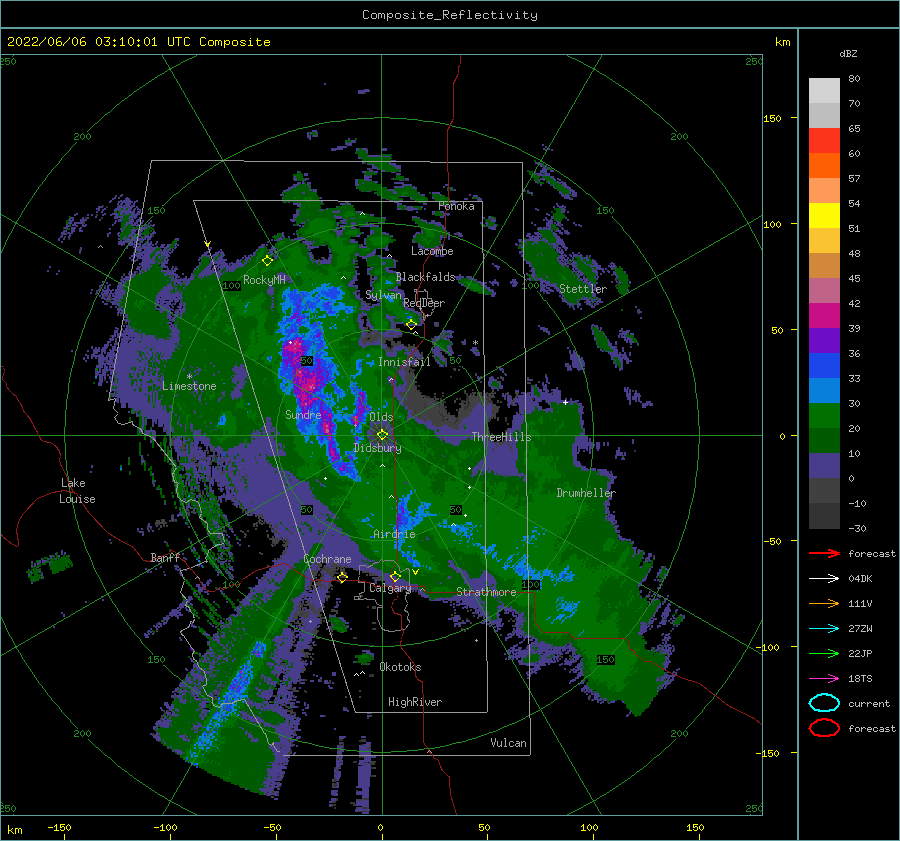
Task: Click yellow diamond marker above Calgary label
Action: [x=395, y=576]
